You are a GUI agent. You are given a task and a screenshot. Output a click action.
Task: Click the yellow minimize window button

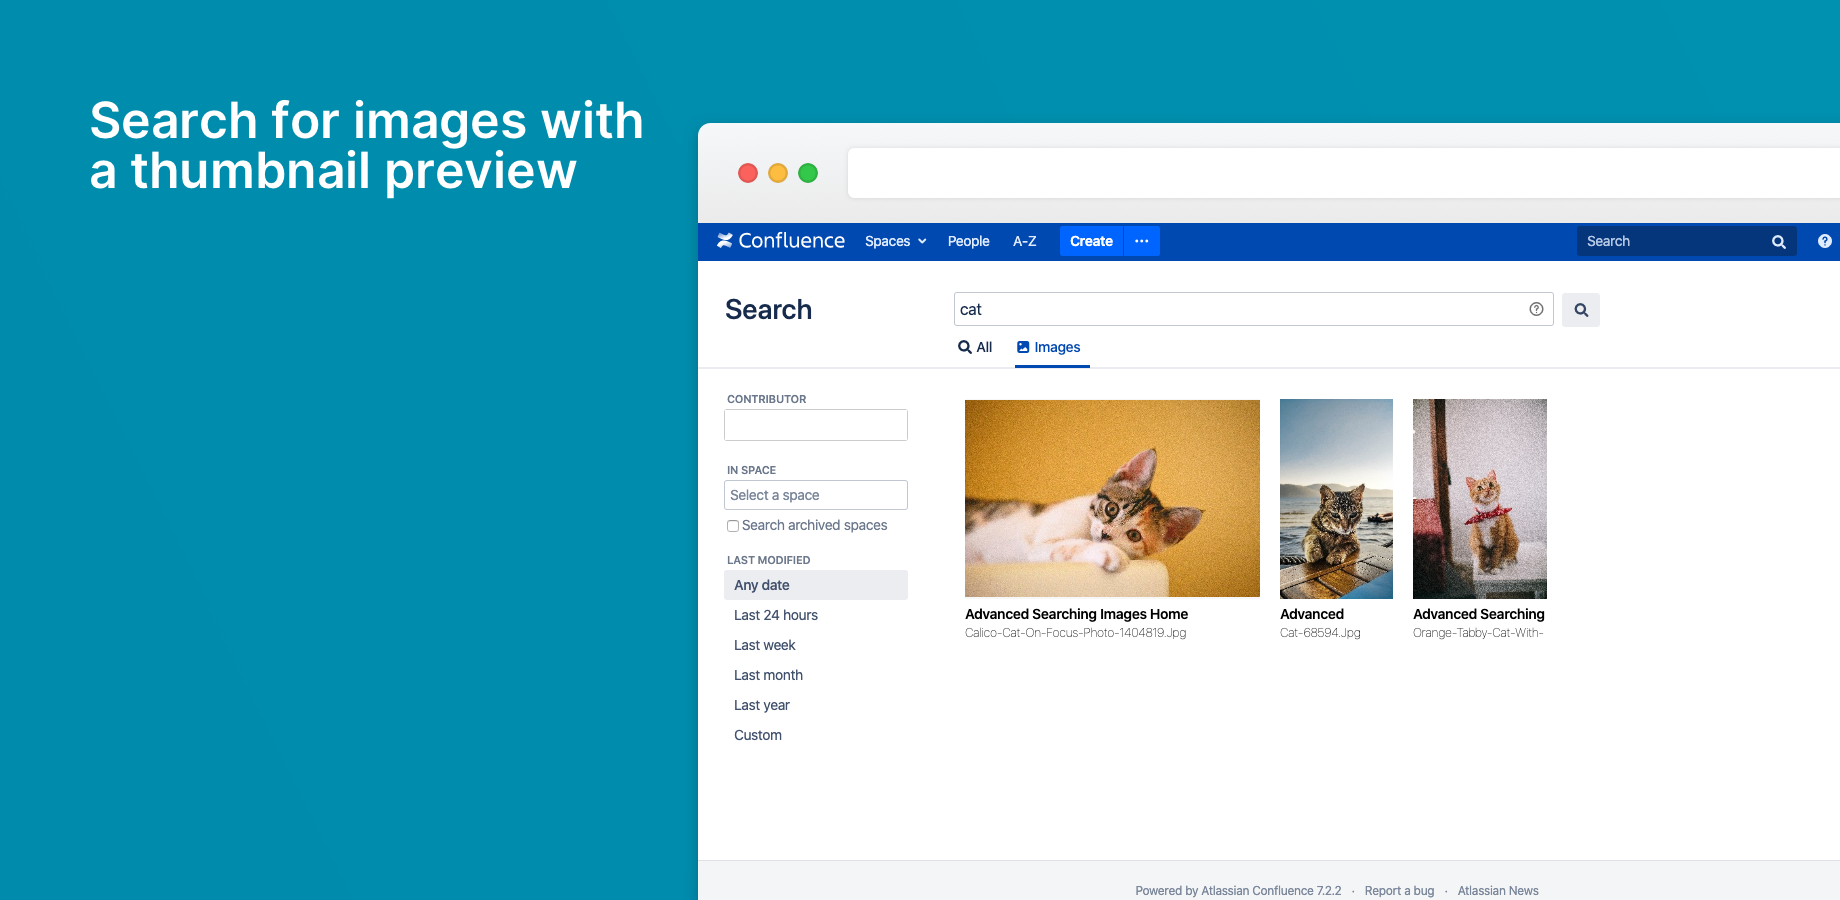(778, 173)
